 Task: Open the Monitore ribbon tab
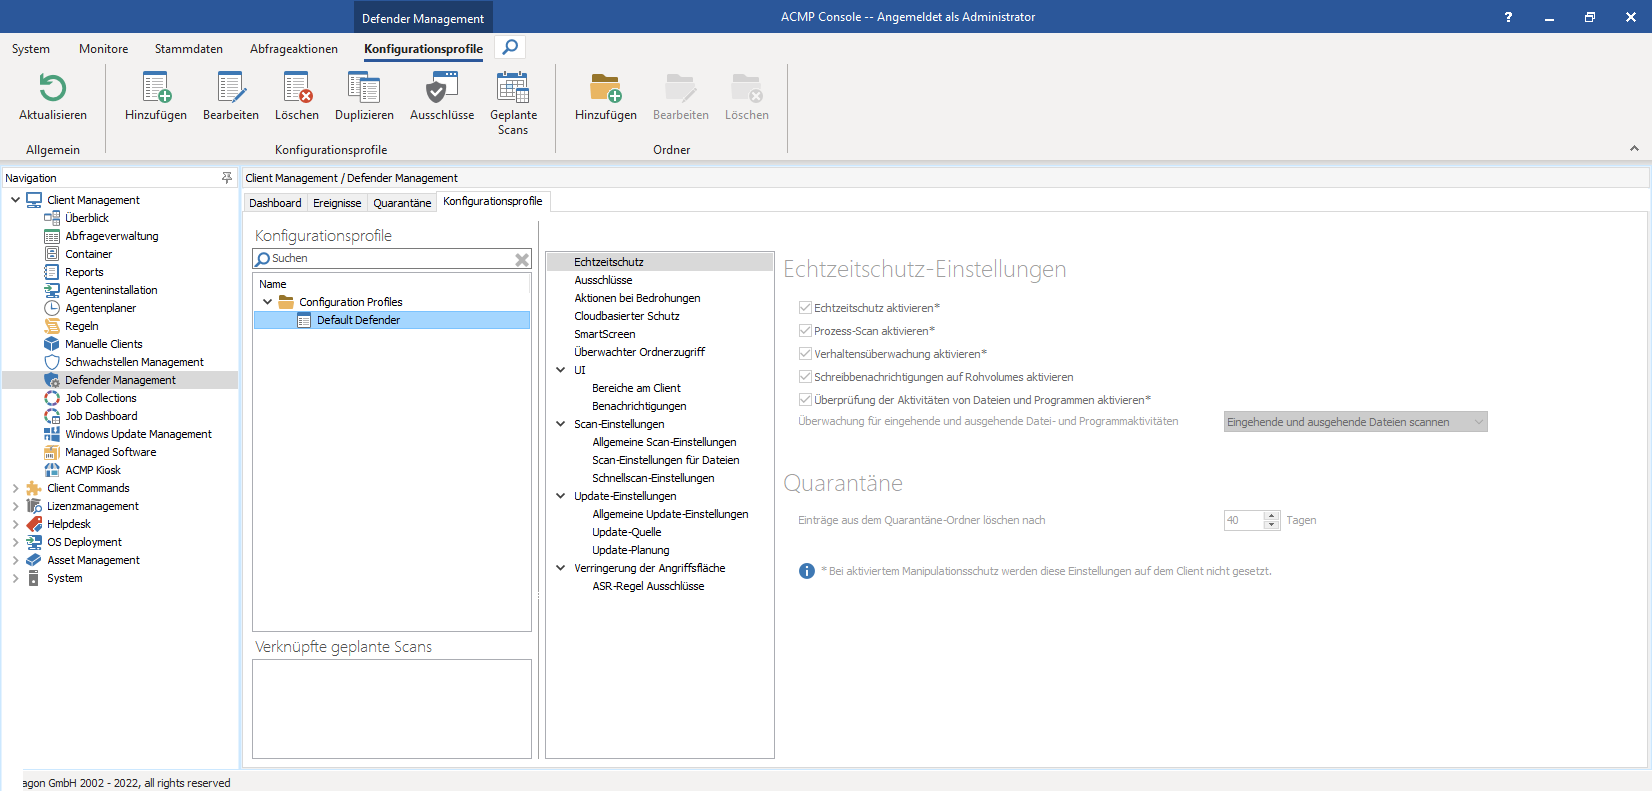click(104, 49)
